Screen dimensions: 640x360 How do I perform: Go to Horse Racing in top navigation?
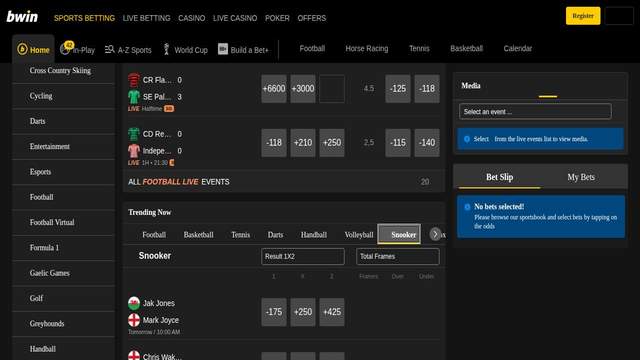(367, 49)
